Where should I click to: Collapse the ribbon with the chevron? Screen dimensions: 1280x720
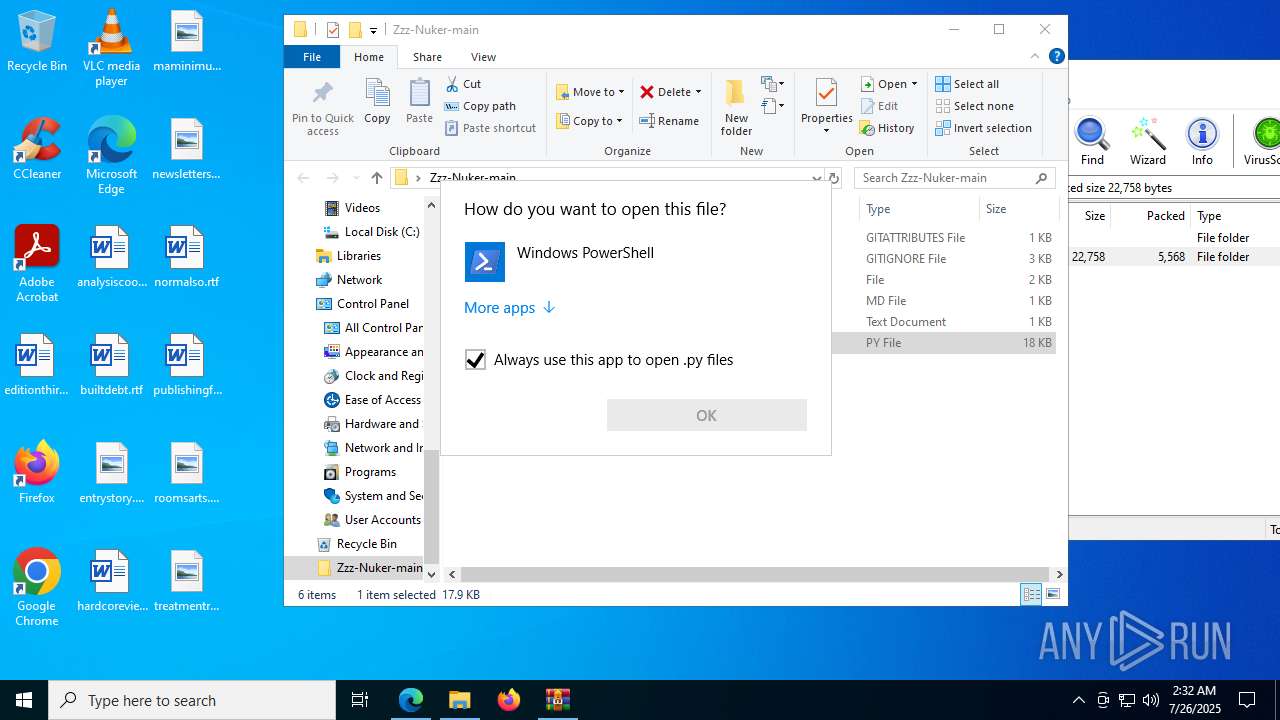(1035, 57)
